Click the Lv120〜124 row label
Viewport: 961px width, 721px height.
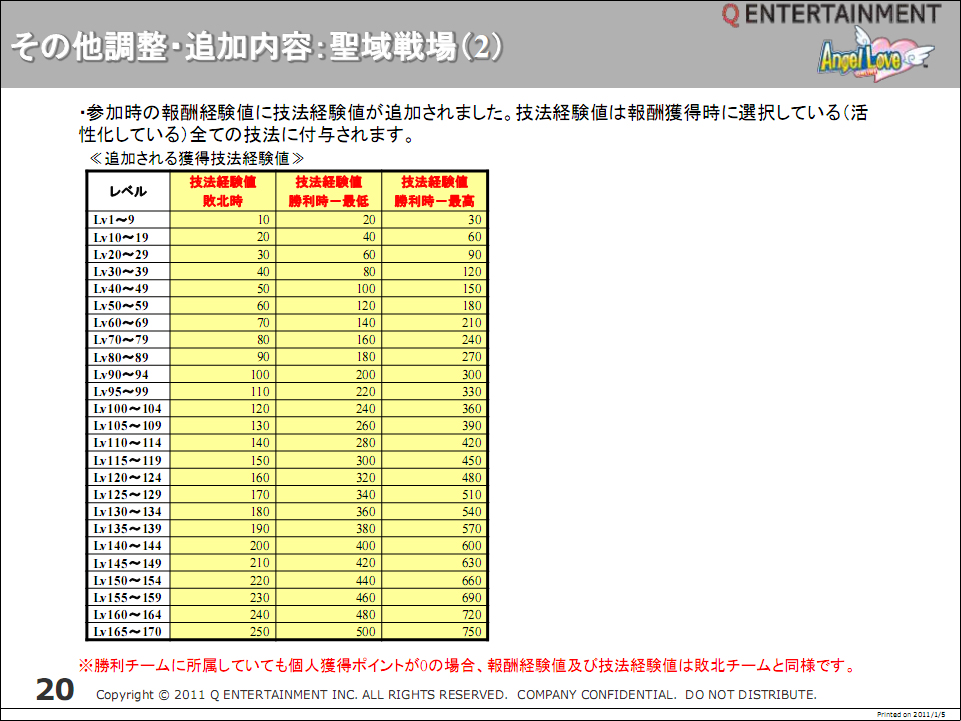tap(126, 477)
